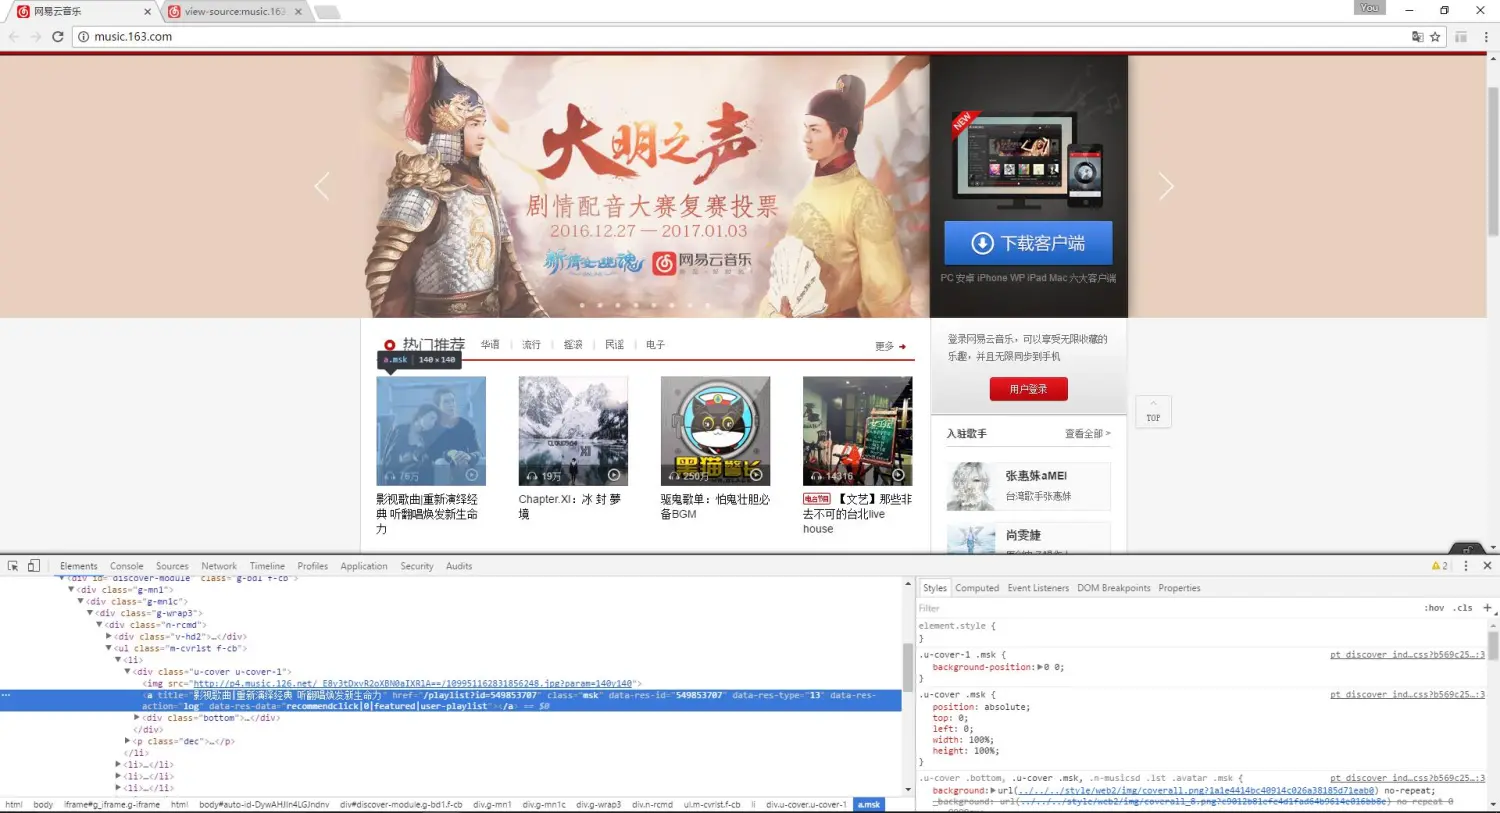Open the 更多 more link
1500x813 pixels.
click(x=890, y=346)
